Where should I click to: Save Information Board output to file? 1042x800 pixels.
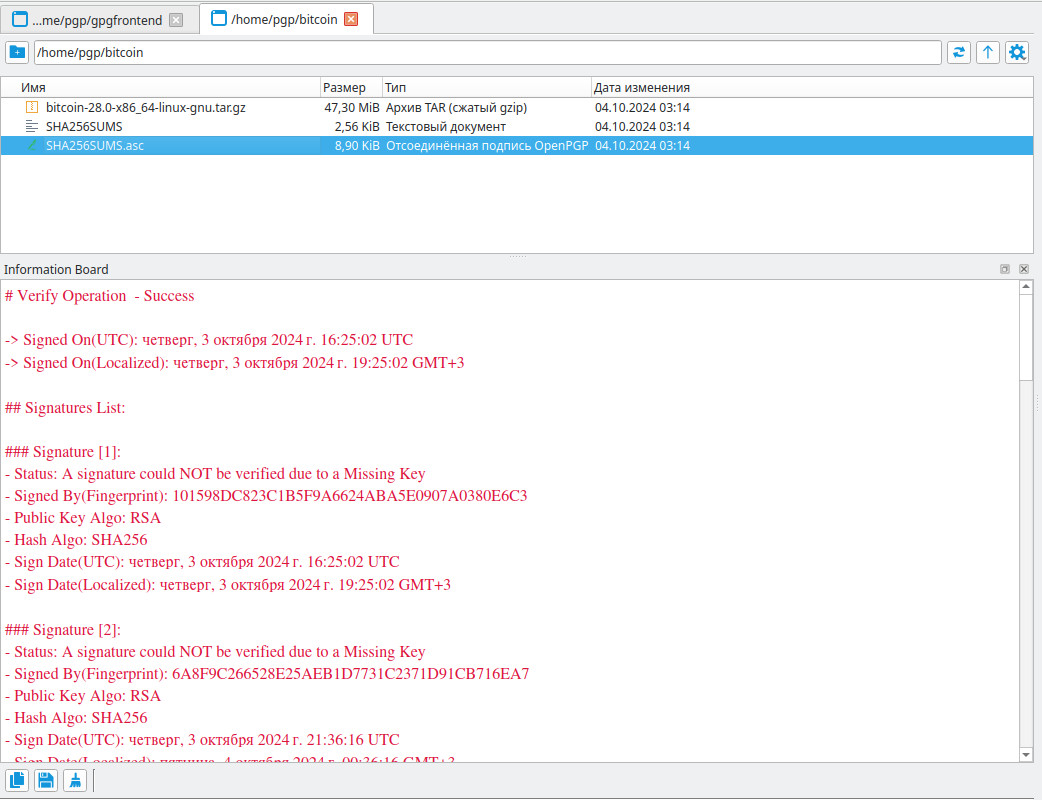point(46,781)
